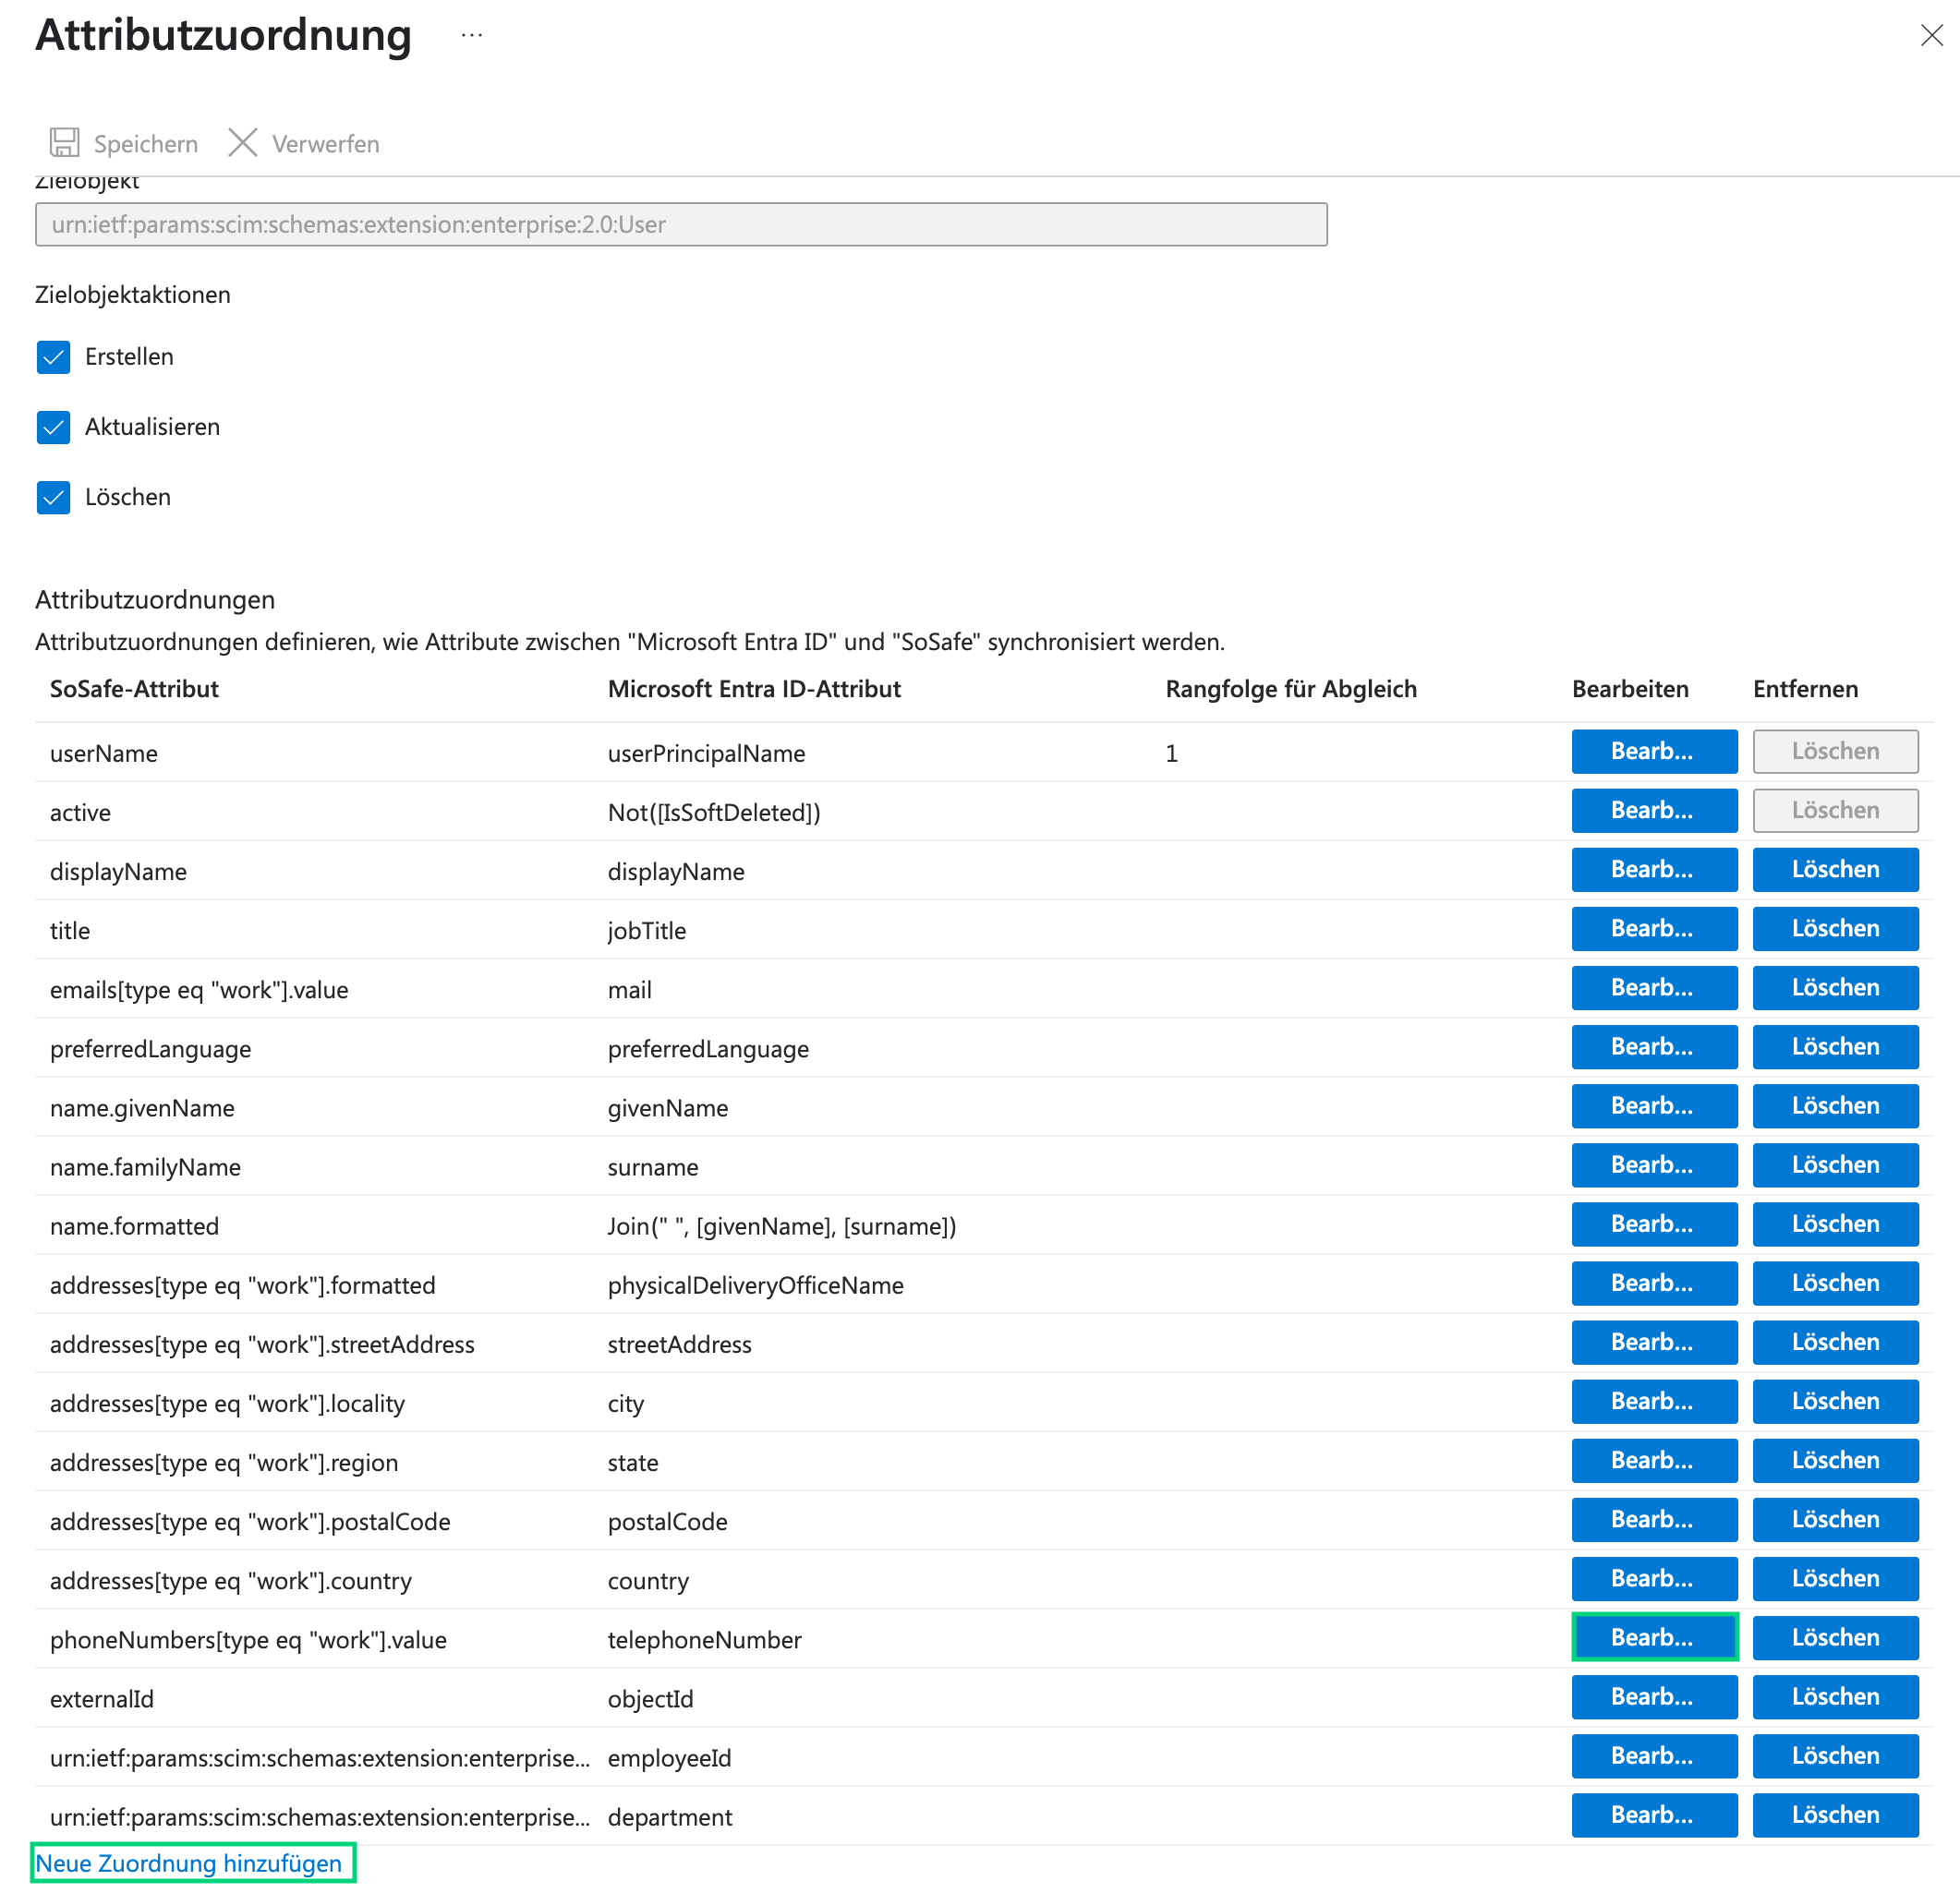Uncheck the Erstellen checkbox
This screenshot has height=1893, width=1960.
point(54,357)
